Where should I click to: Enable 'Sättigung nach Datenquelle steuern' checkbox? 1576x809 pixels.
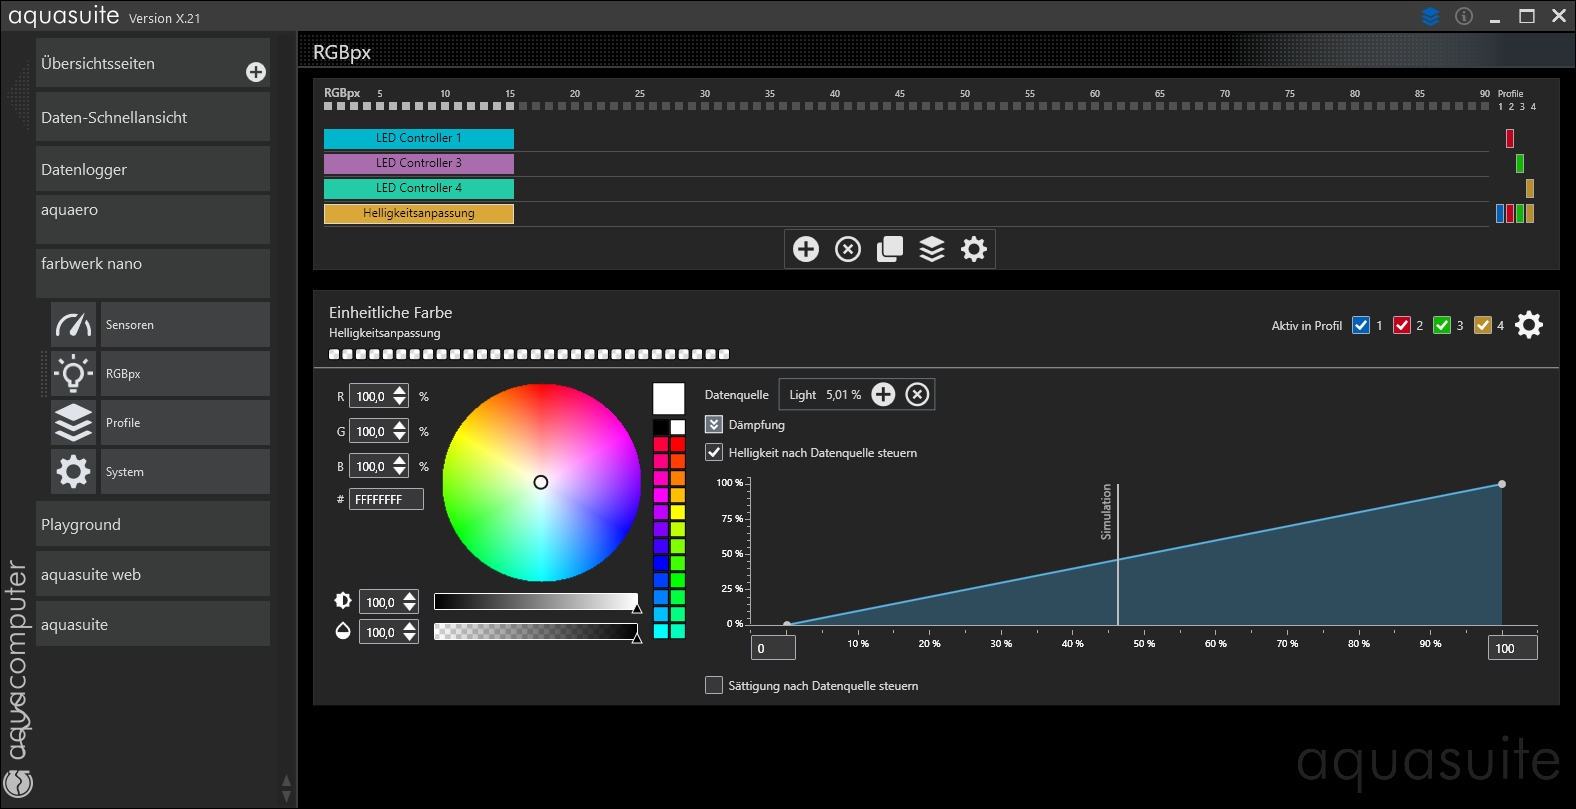pos(714,685)
